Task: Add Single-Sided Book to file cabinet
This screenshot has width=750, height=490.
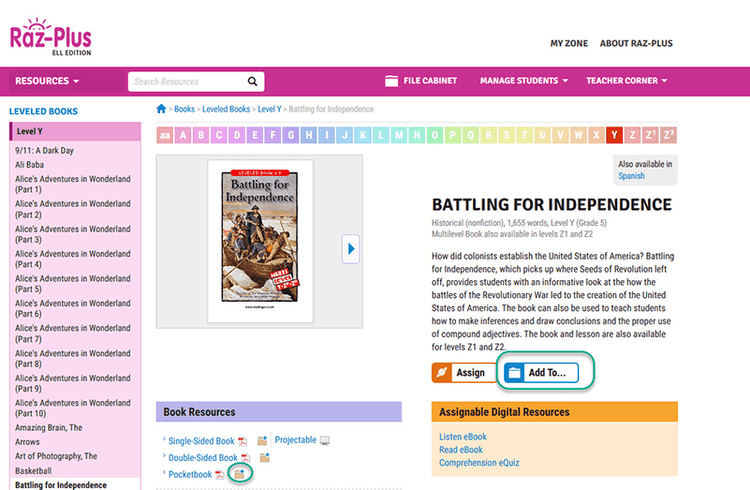Action: (x=262, y=441)
